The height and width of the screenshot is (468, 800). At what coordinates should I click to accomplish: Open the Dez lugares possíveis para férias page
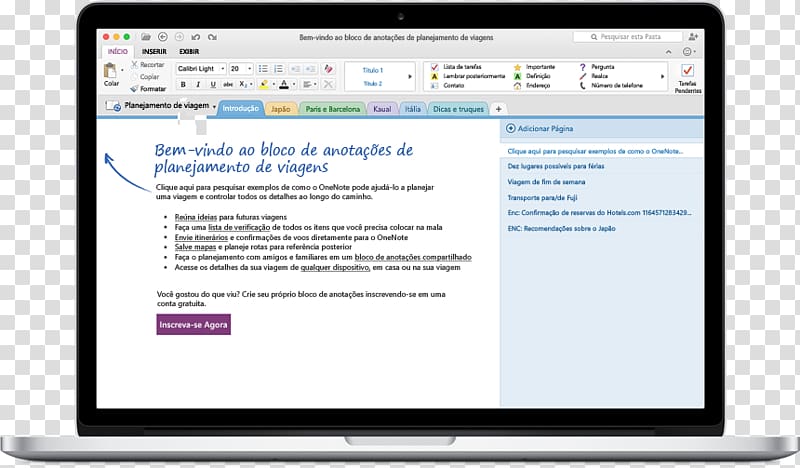(x=556, y=166)
